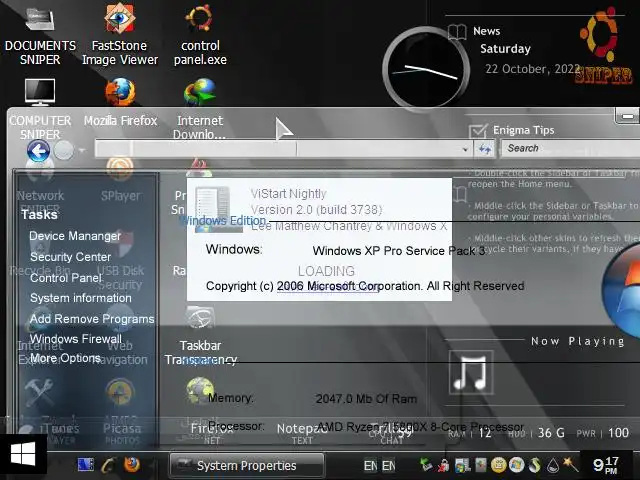Click the taskbar clock showing 9:17 PM
The image size is (640, 480).
(x=606, y=465)
